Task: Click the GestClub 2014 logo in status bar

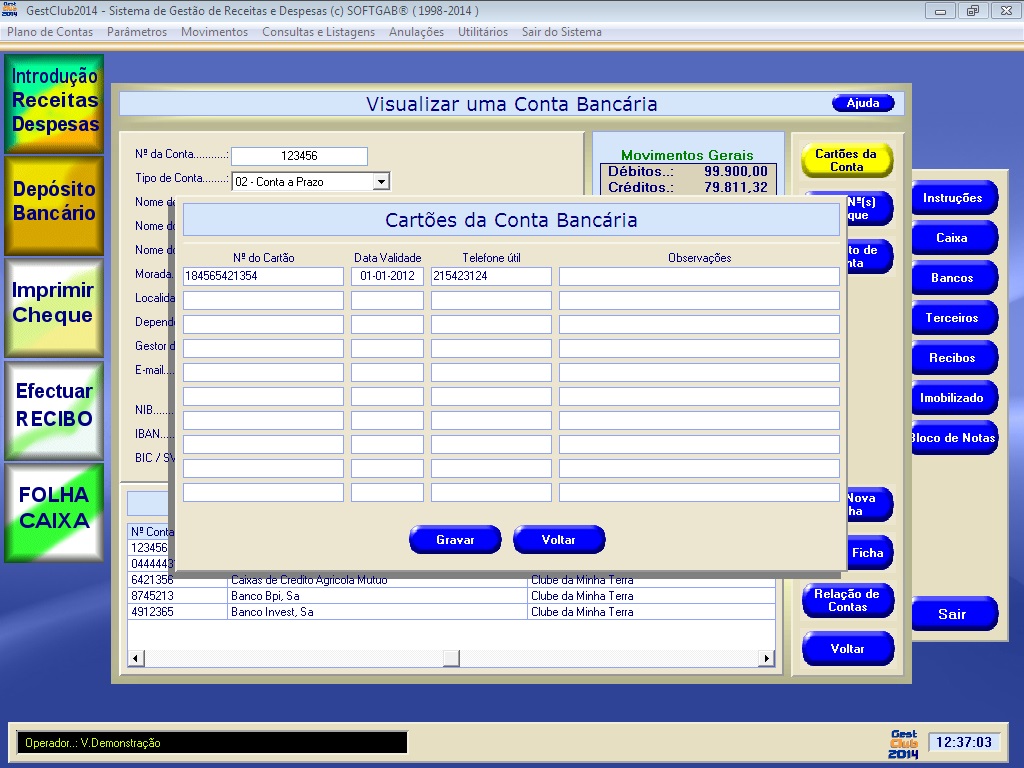Action: point(902,743)
